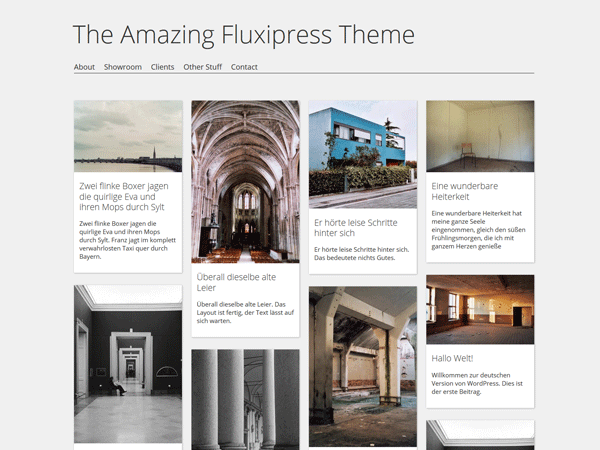Open the river skyline photo thumbnail
This screenshot has height=450, width=600.
tap(128, 136)
